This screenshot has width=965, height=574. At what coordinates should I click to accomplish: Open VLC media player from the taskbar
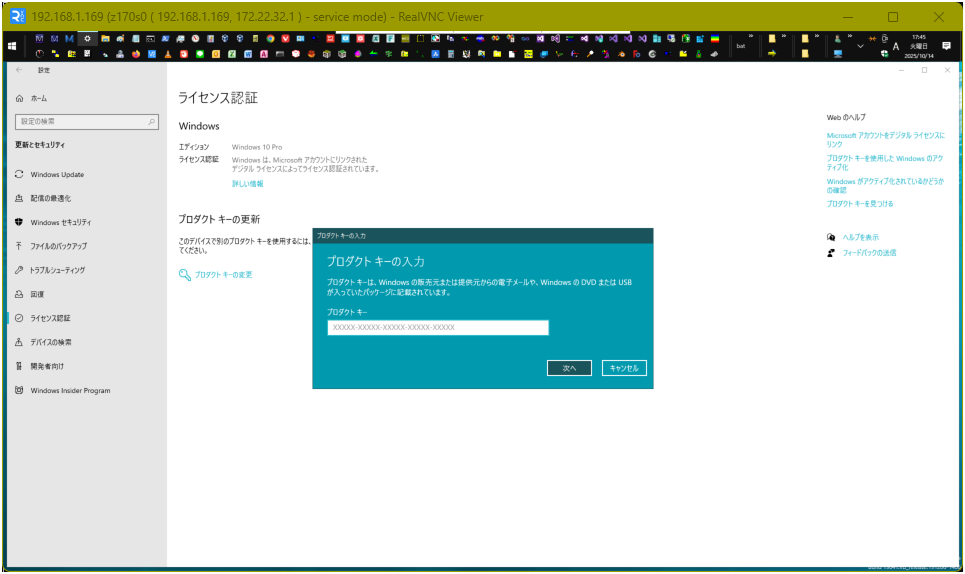(167, 54)
